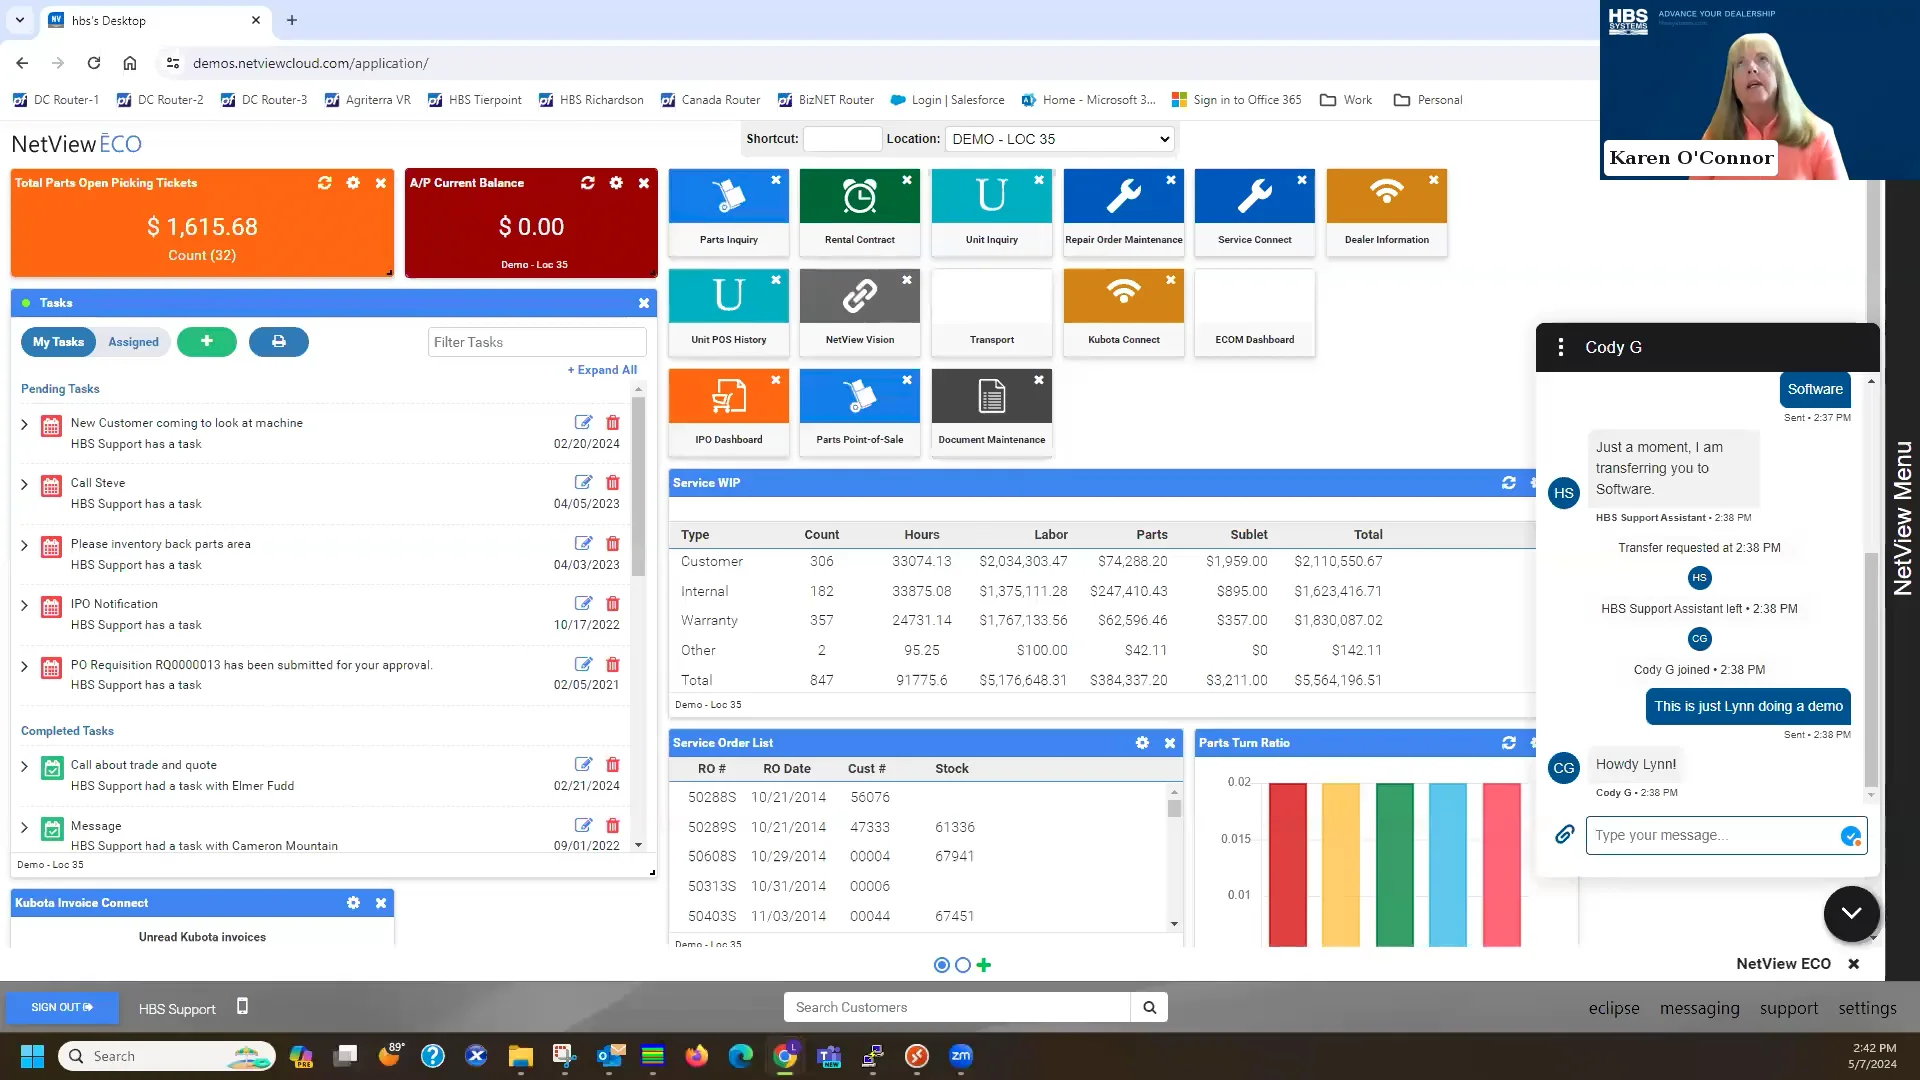Click the chat attachment paperclip icon
This screenshot has height=1080, width=1920.
[x=1564, y=835]
